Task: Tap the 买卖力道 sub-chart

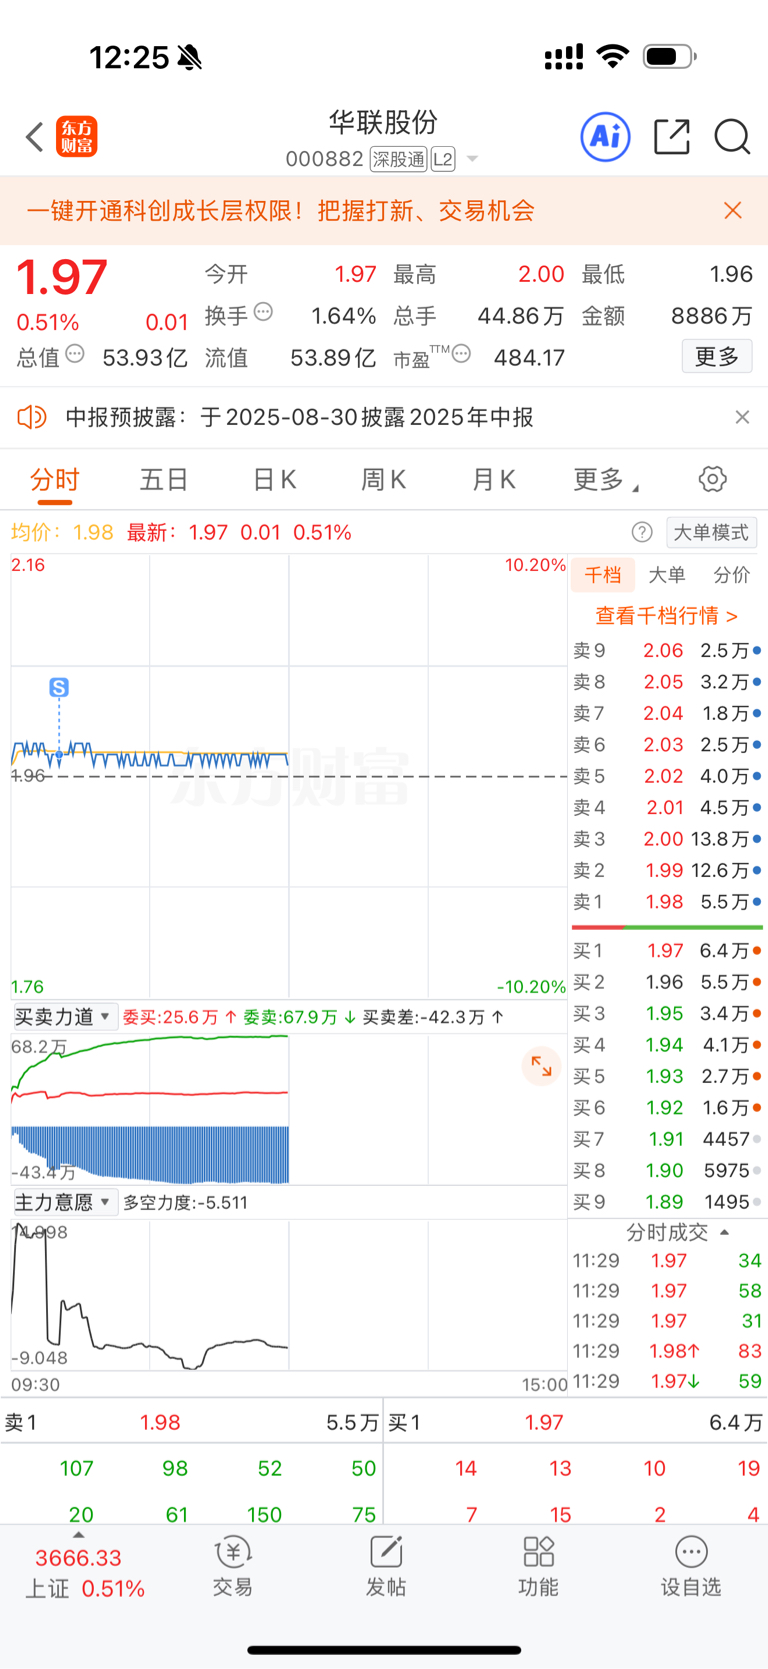Action: pyautogui.click(x=289, y=1109)
